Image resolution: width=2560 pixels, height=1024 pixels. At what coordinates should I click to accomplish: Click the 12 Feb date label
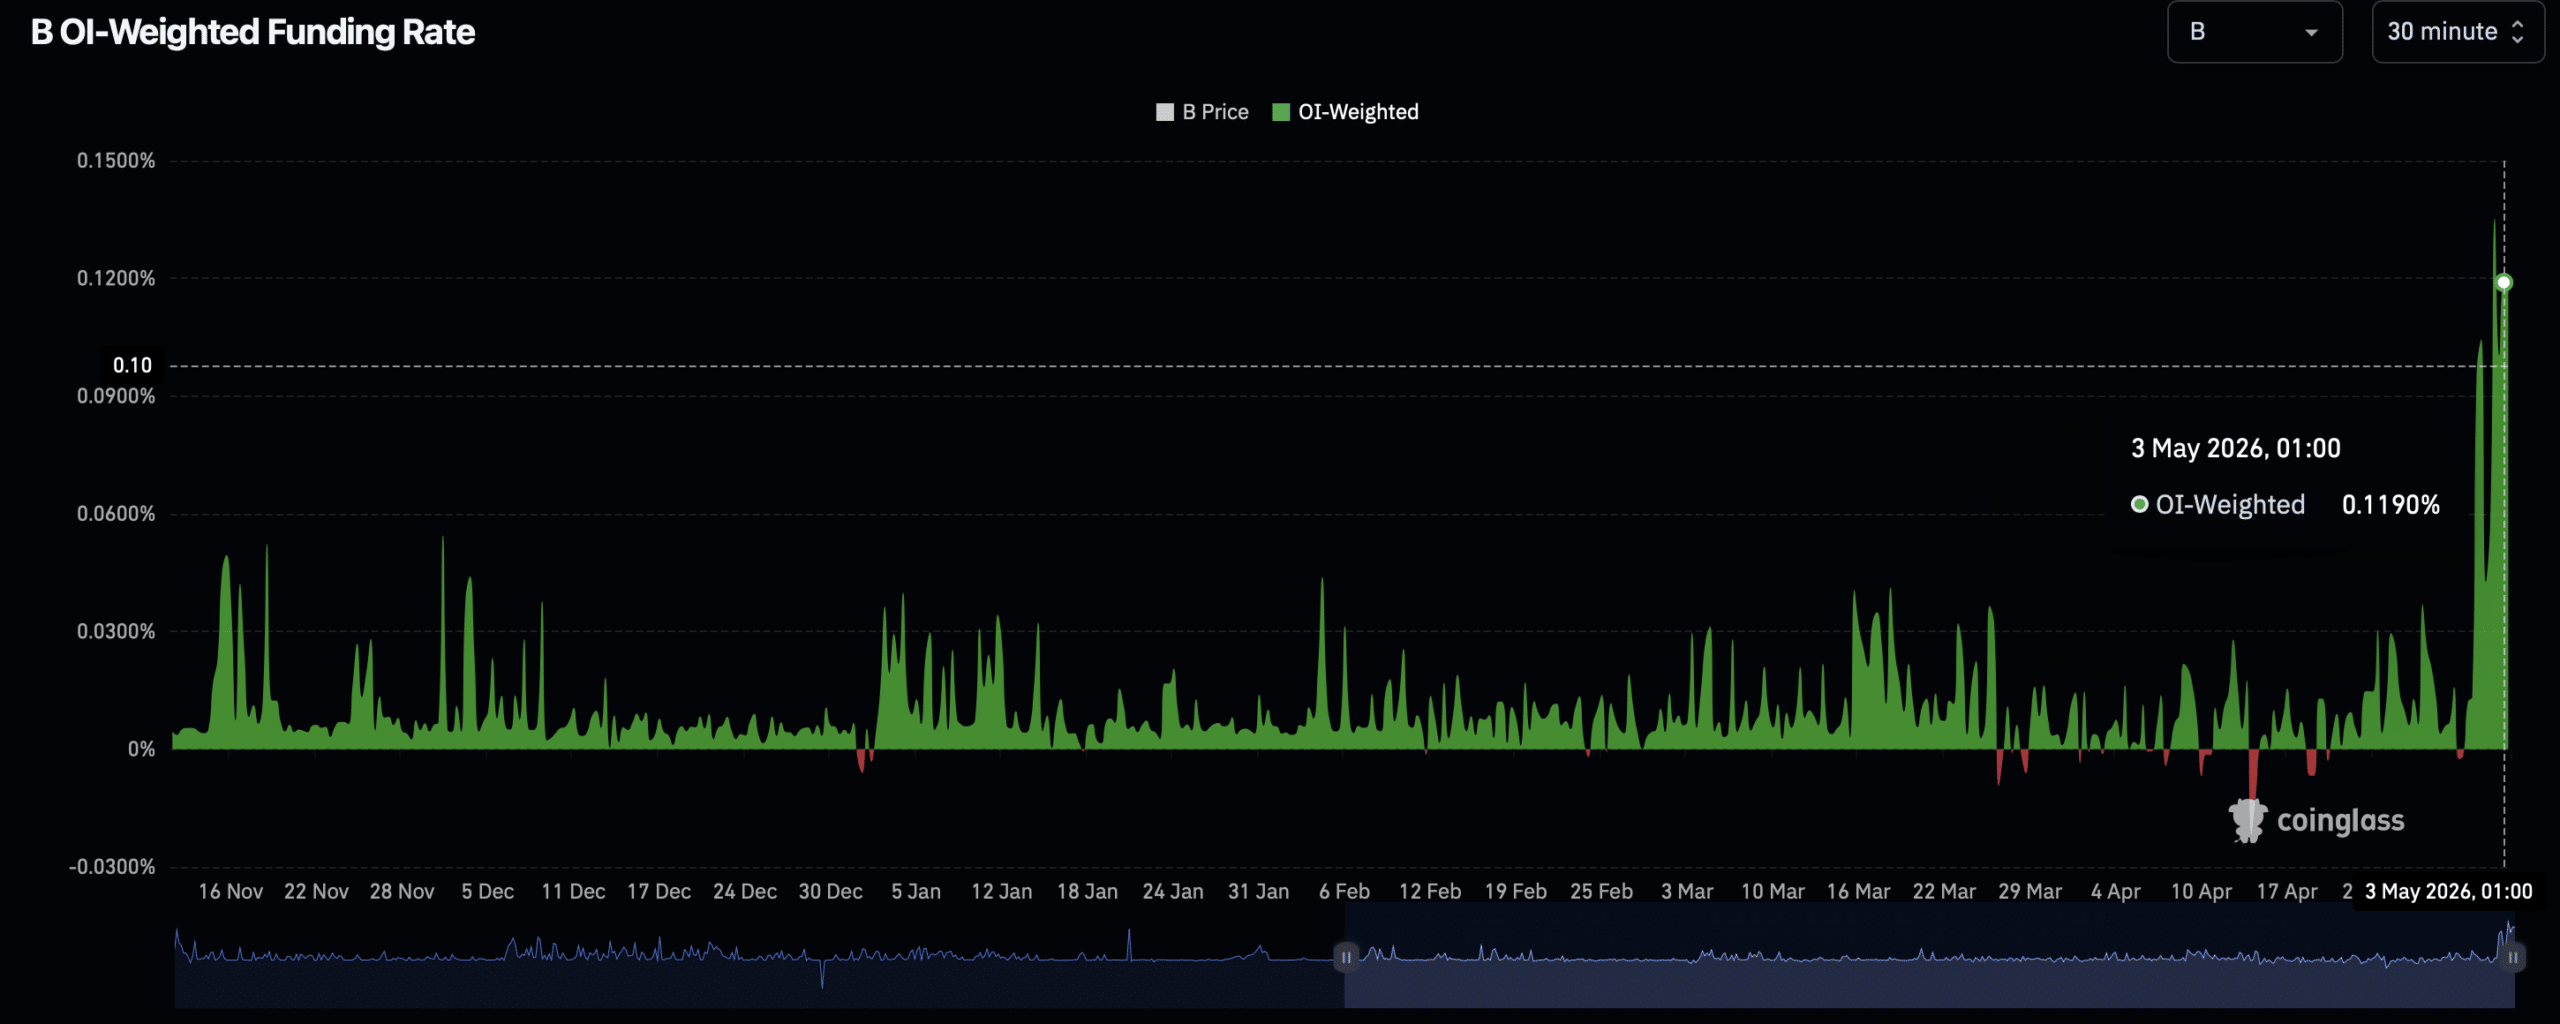(x=1430, y=891)
